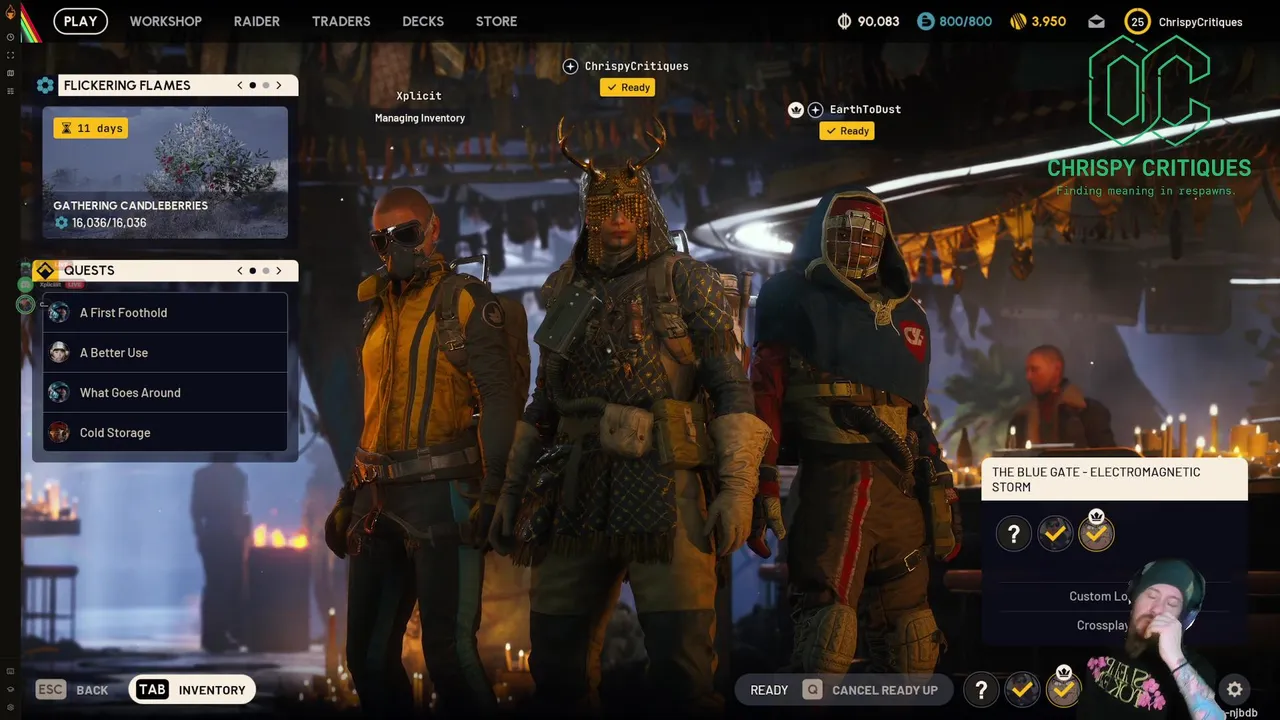The image size is (1280, 720).
Task: Open the What Goes Around quest
Action: click(165, 393)
